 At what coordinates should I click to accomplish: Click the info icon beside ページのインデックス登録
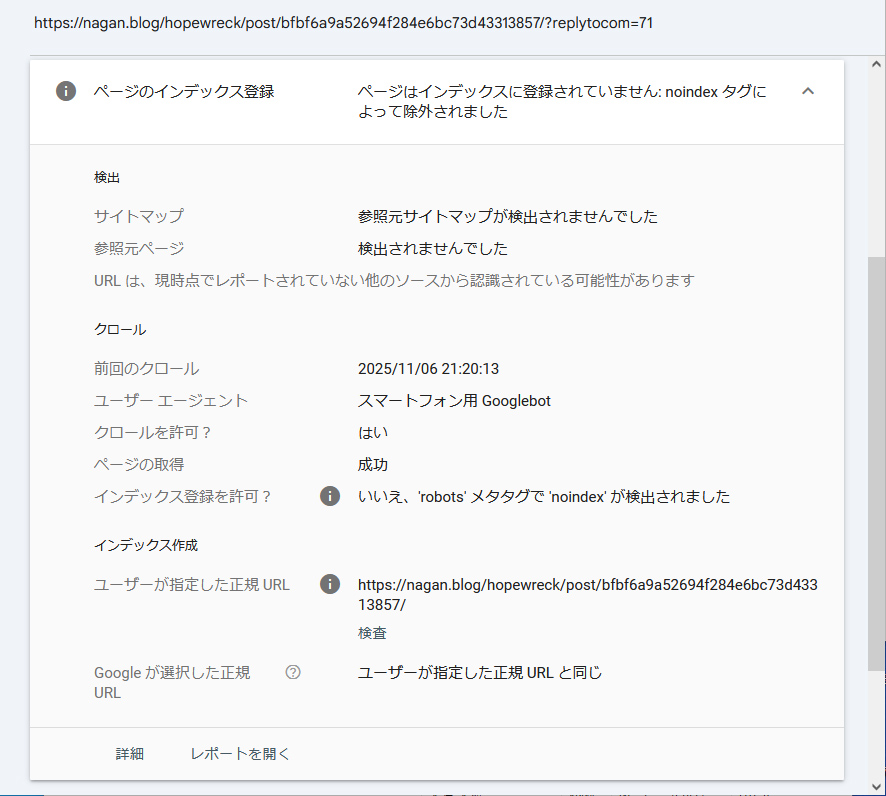pyautogui.click(x=65, y=91)
